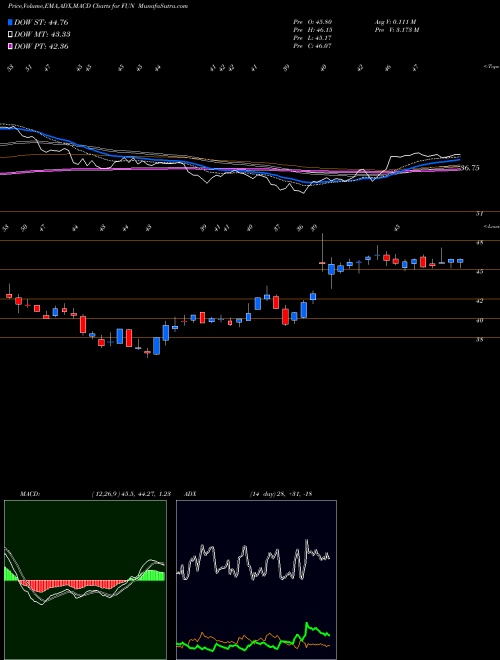Click the tallest-wick candle after the gap up
This screenshot has height=660, width=500.
[322, 253]
